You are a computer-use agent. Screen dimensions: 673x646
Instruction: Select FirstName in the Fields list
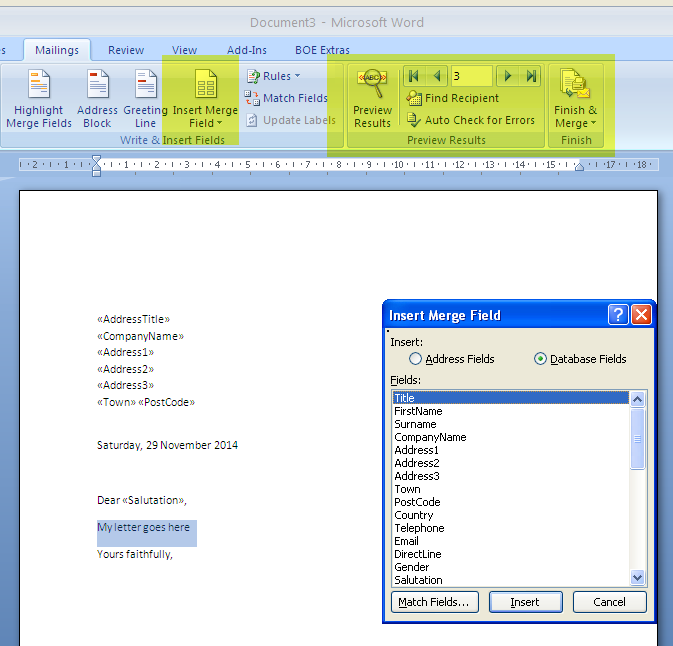(511, 411)
